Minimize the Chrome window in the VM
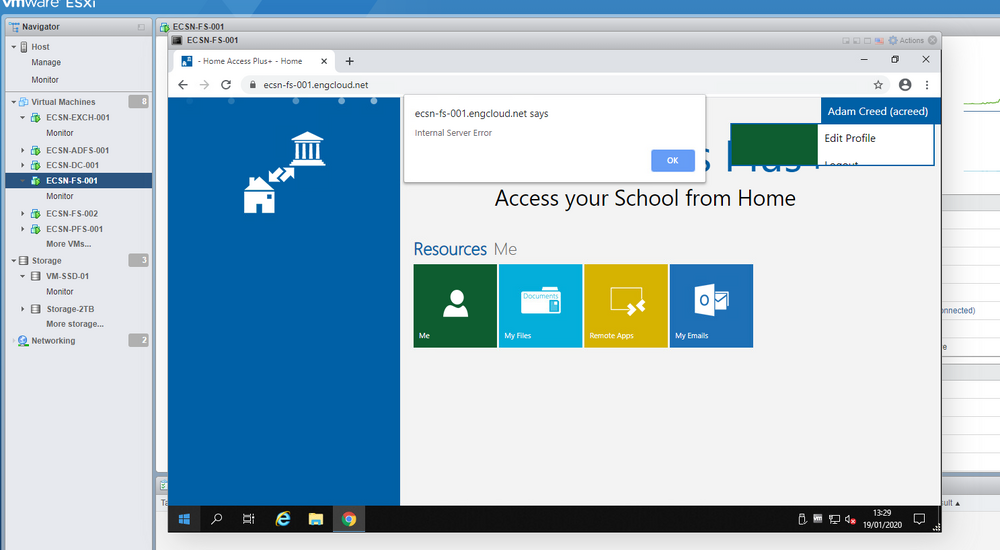The width and height of the screenshot is (1000, 550). [864, 59]
